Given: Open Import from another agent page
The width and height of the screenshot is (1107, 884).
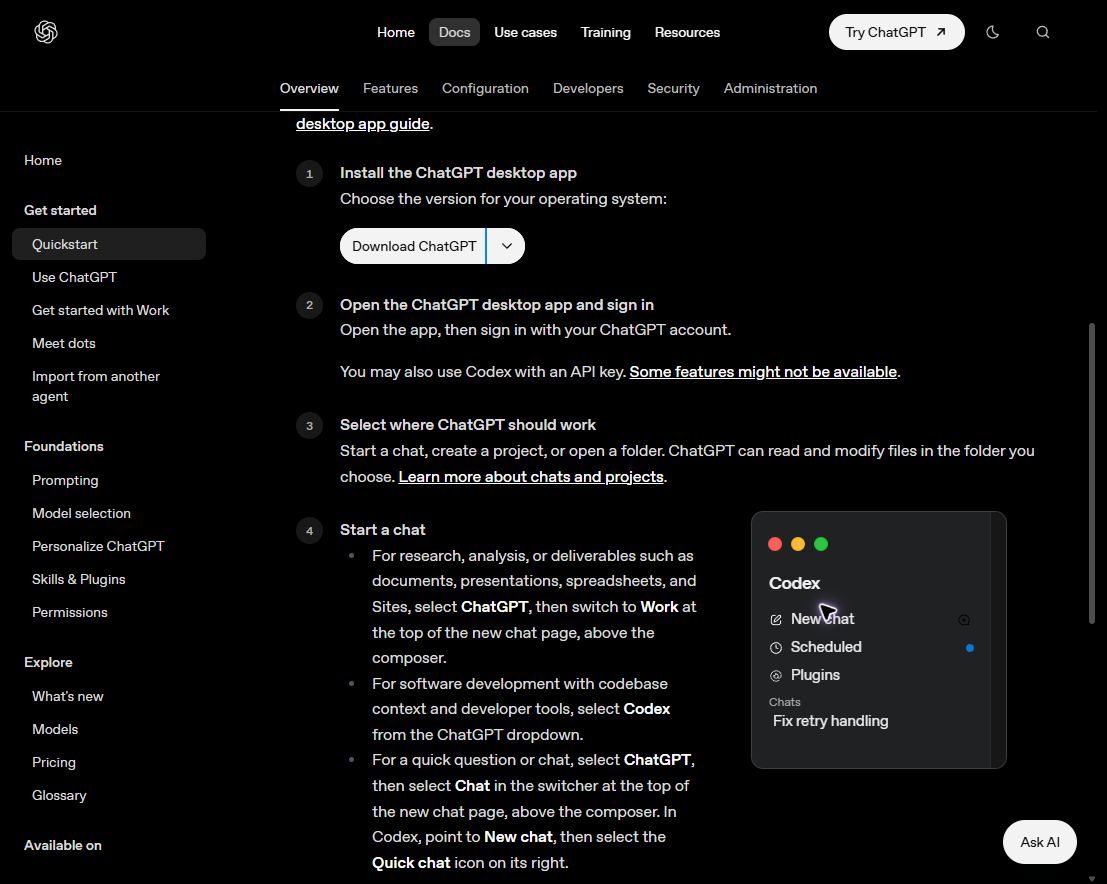Looking at the screenshot, I should [x=96, y=386].
